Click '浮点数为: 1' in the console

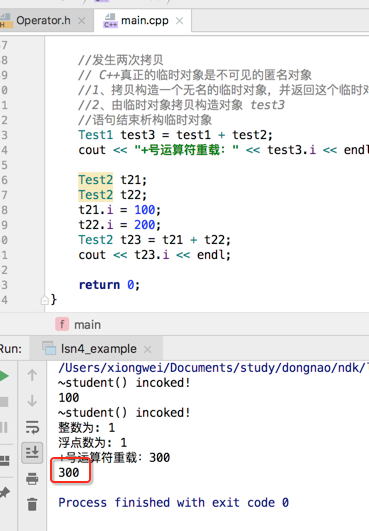point(92,443)
